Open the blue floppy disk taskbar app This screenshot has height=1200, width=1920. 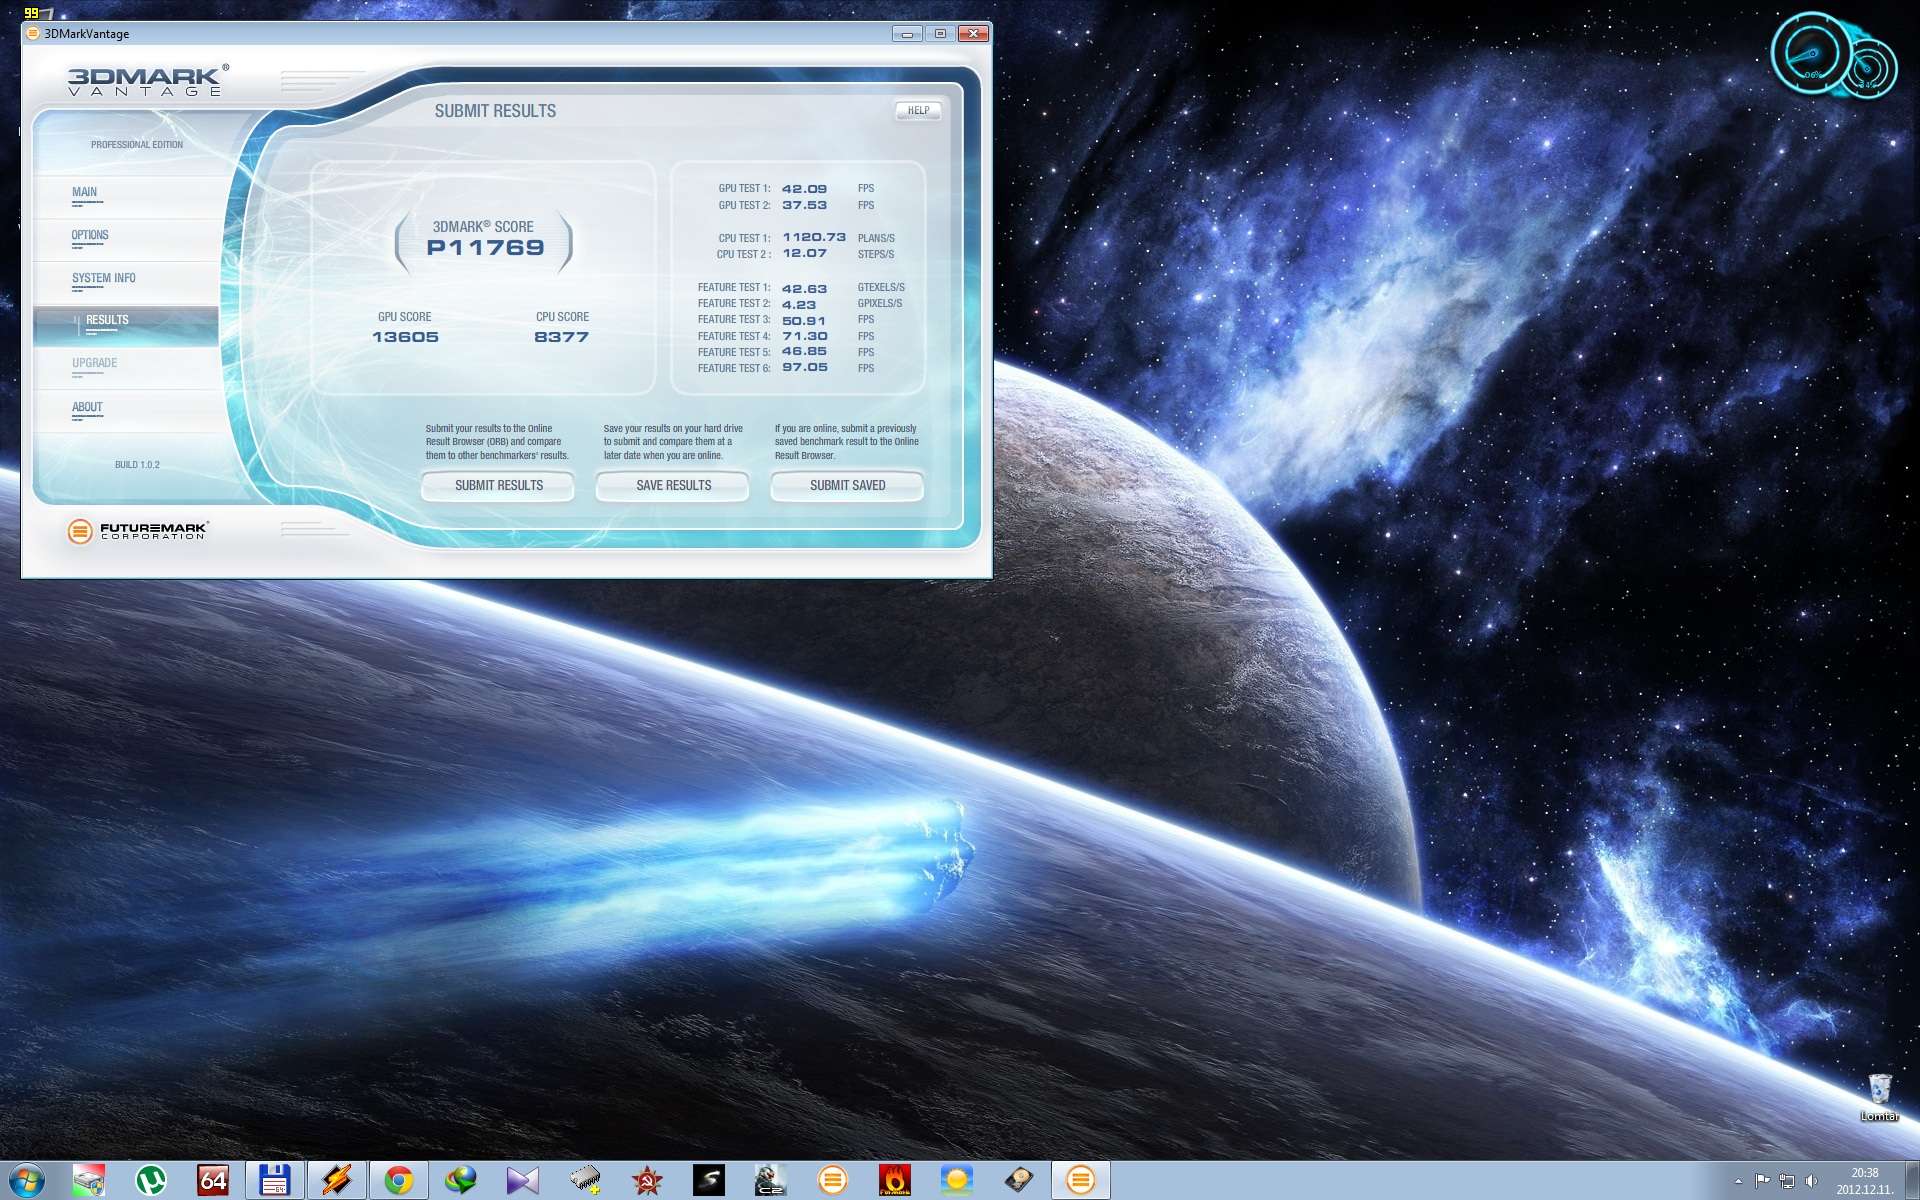pos(275,1181)
